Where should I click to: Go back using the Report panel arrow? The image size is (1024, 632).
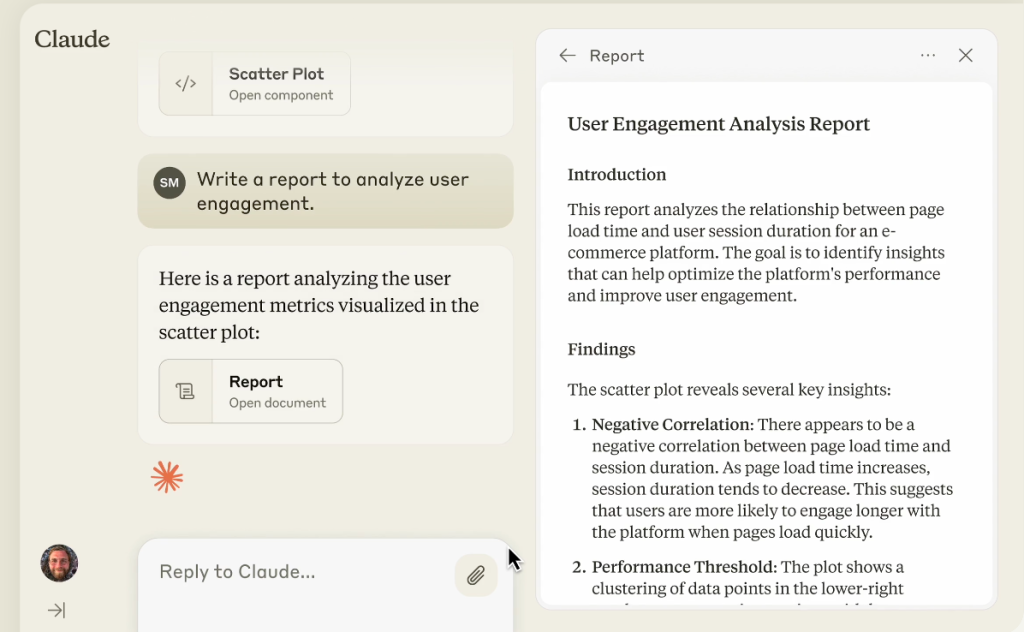pos(567,56)
